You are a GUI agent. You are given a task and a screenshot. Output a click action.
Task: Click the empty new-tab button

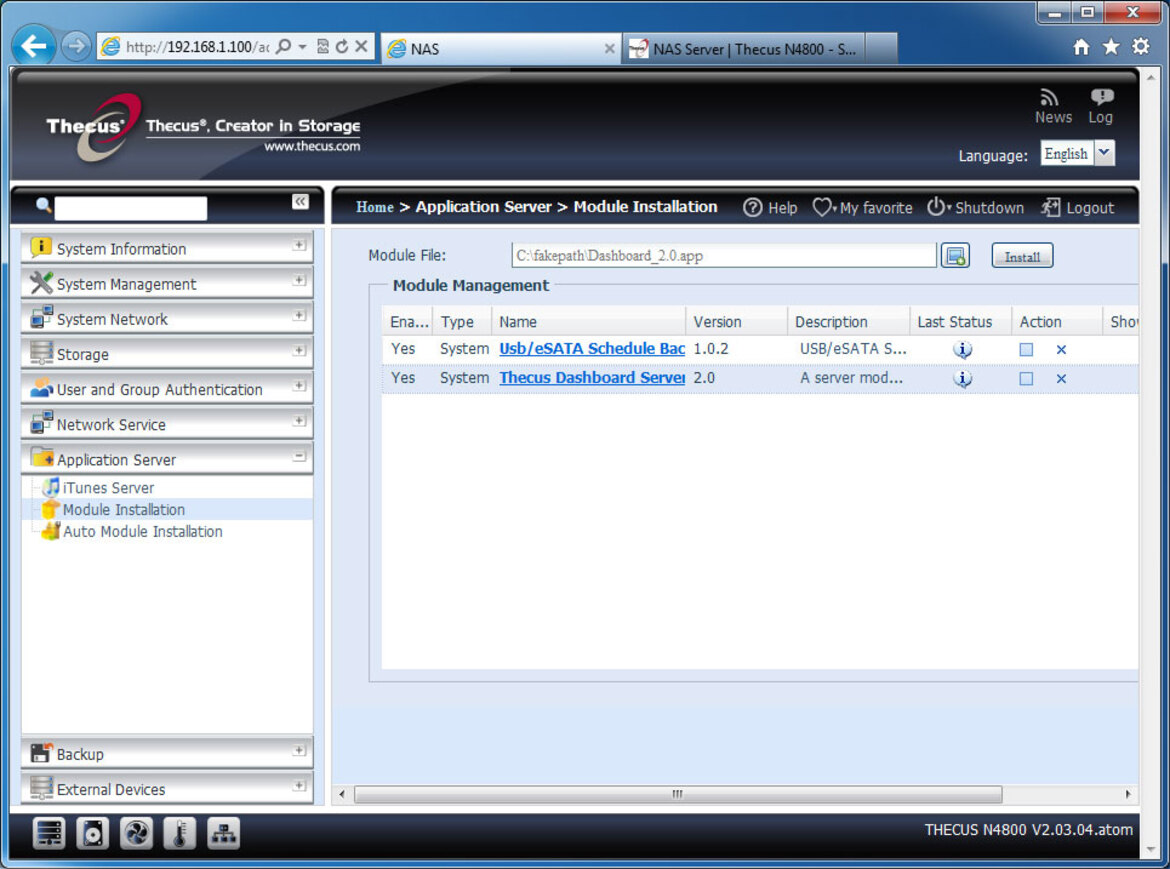(881, 48)
